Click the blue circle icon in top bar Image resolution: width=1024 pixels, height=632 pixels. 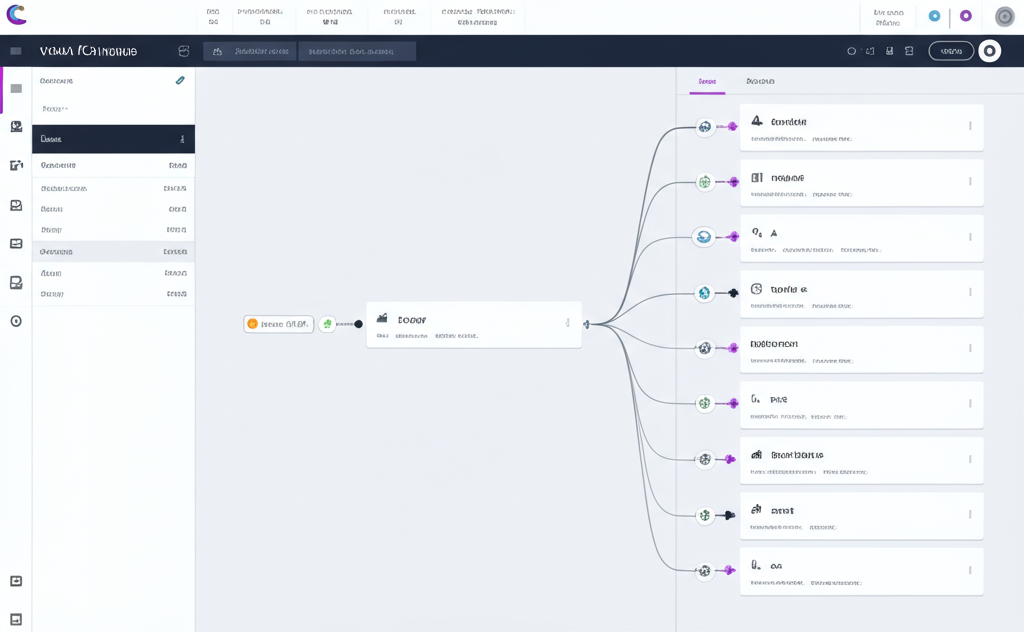(934, 16)
